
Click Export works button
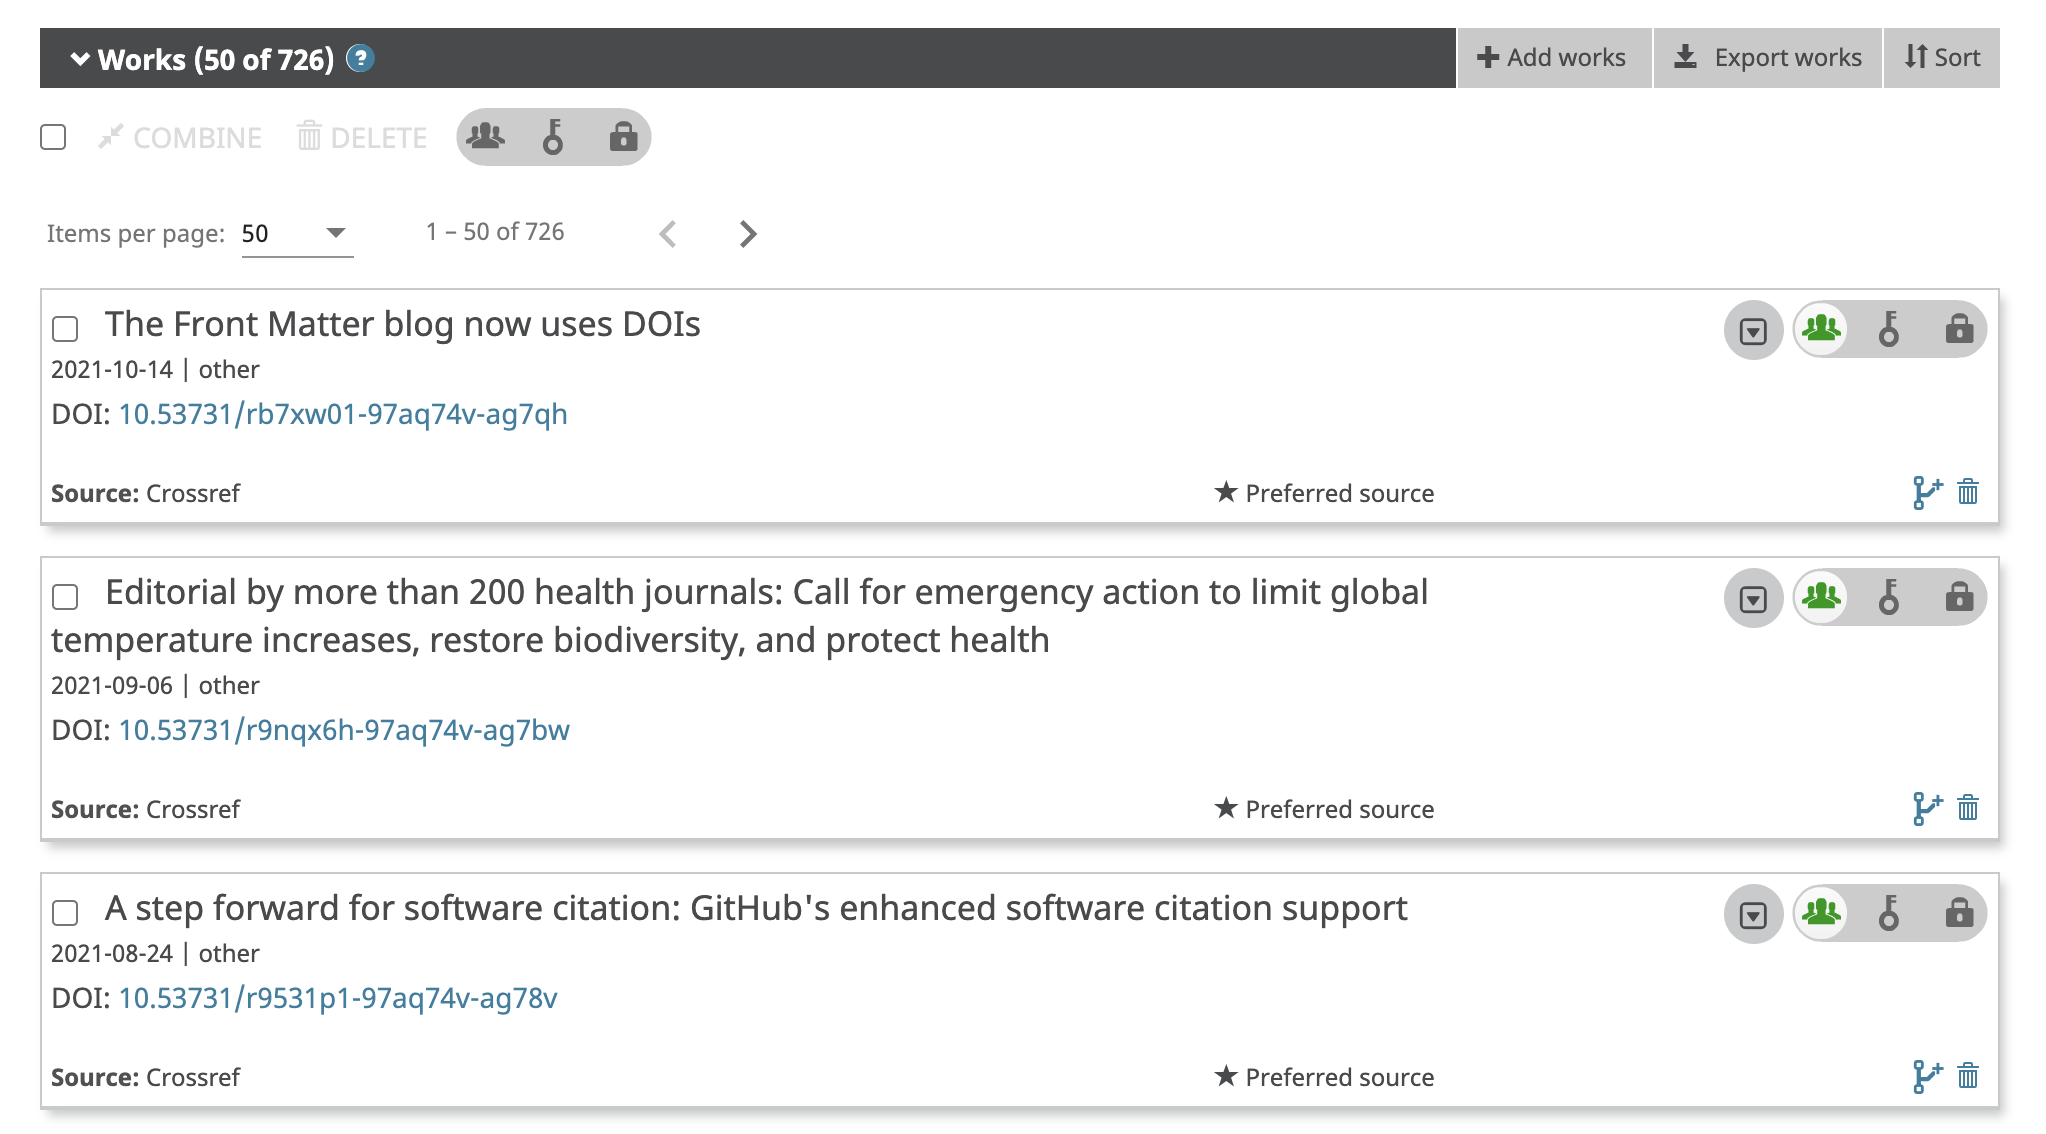[1768, 58]
